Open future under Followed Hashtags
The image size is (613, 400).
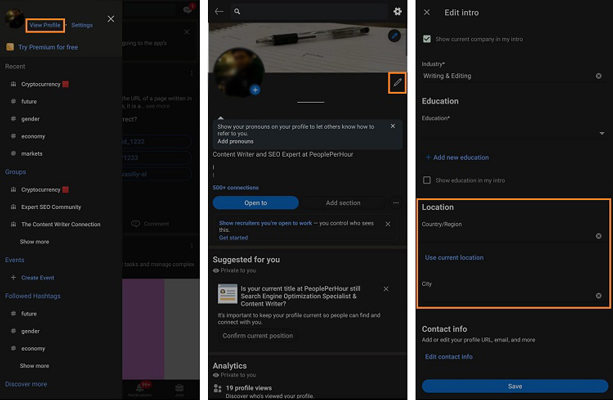point(29,314)
